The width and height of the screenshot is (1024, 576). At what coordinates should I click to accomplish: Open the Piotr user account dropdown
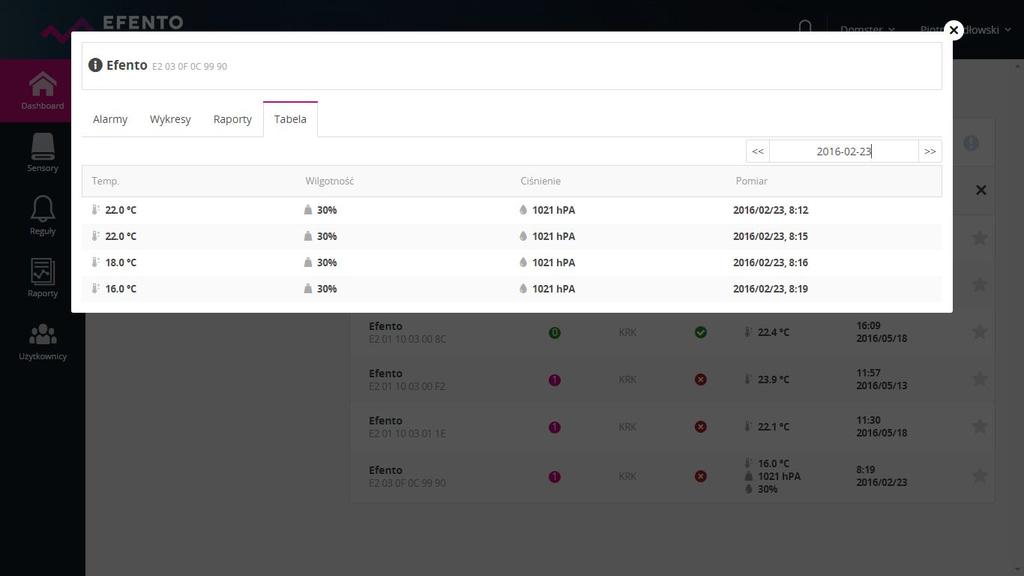pos(965,29)
